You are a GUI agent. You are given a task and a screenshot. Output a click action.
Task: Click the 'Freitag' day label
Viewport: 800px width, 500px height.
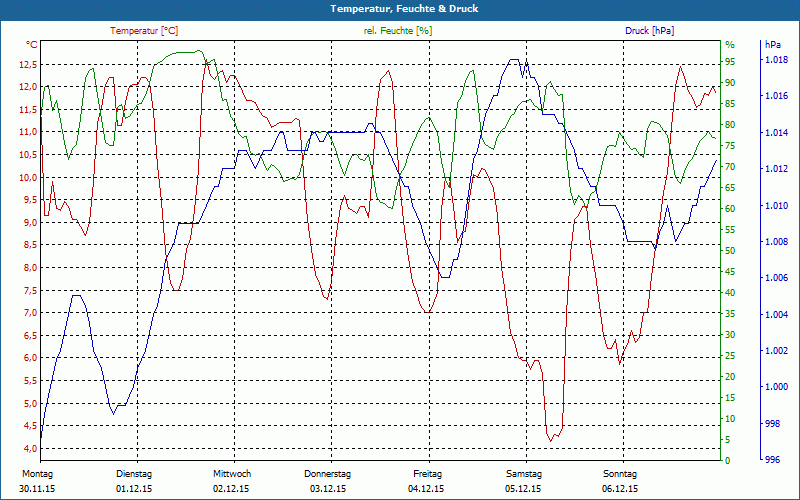[x=428, y=474]
